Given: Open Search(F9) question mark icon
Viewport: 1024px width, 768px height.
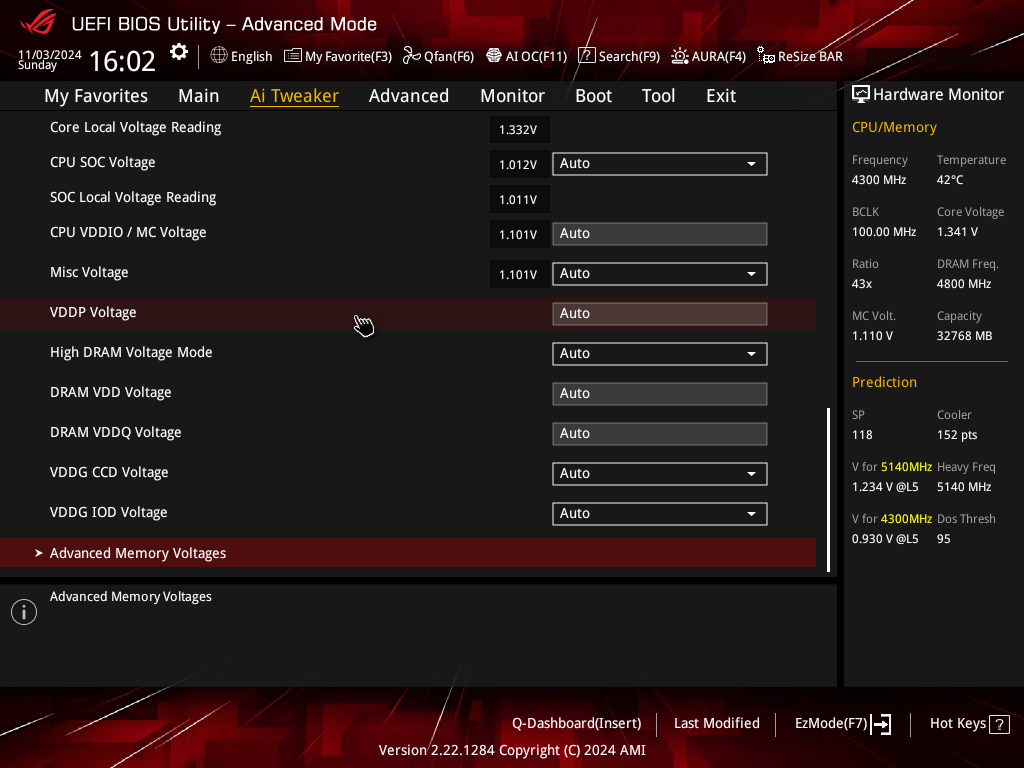Looking at the screenshot, I should click(x=586, y=56).
